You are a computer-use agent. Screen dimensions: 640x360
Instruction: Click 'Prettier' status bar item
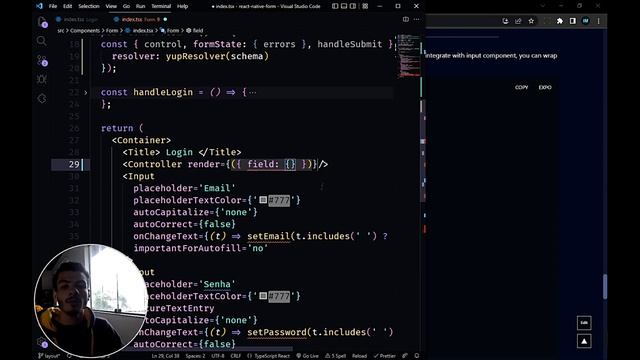click(384, 356)
